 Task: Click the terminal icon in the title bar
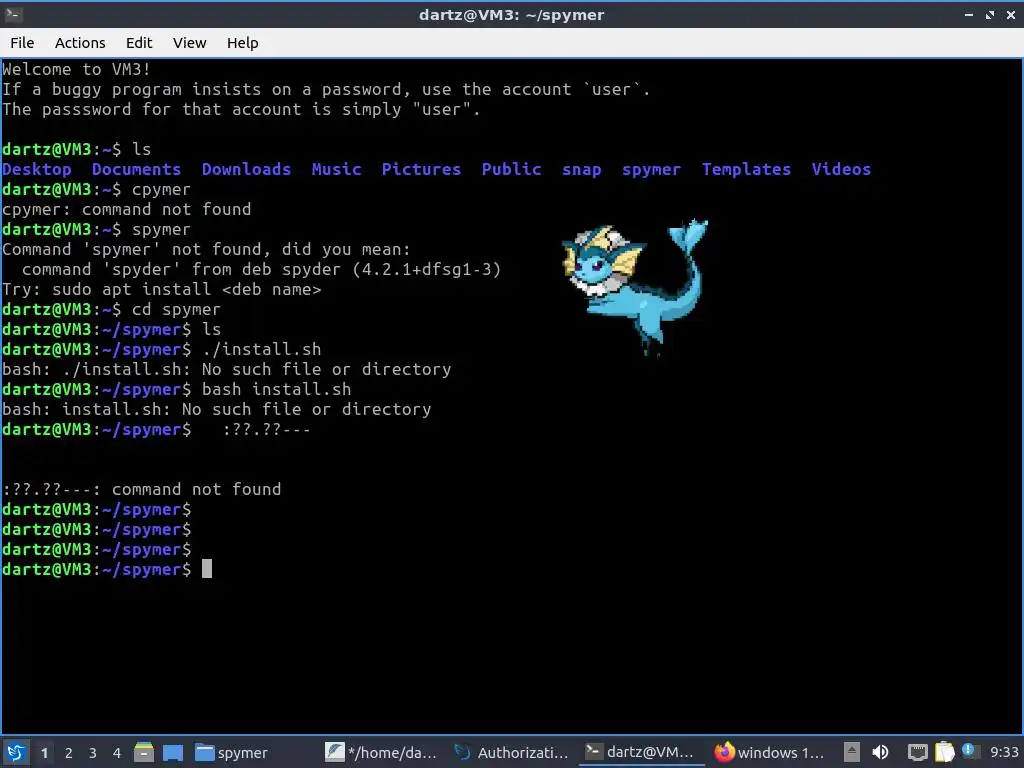[x=13, y=14]
